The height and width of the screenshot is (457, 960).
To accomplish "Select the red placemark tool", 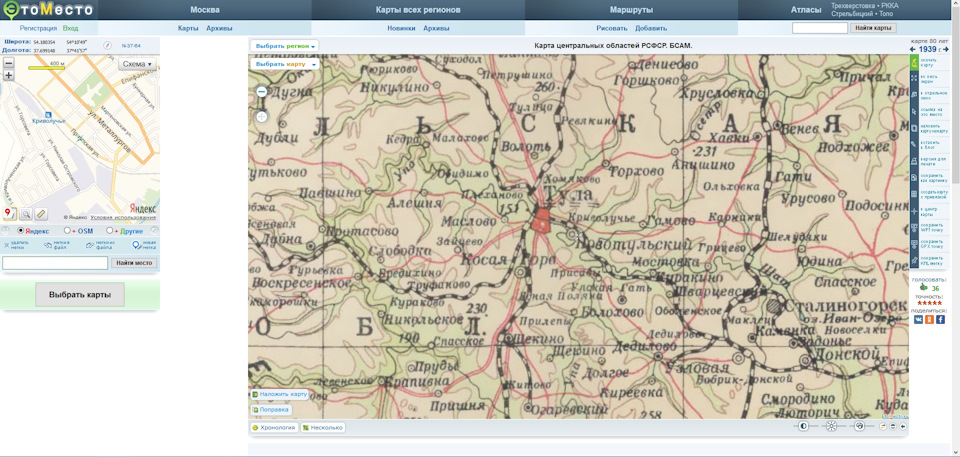I will point(10,214).
